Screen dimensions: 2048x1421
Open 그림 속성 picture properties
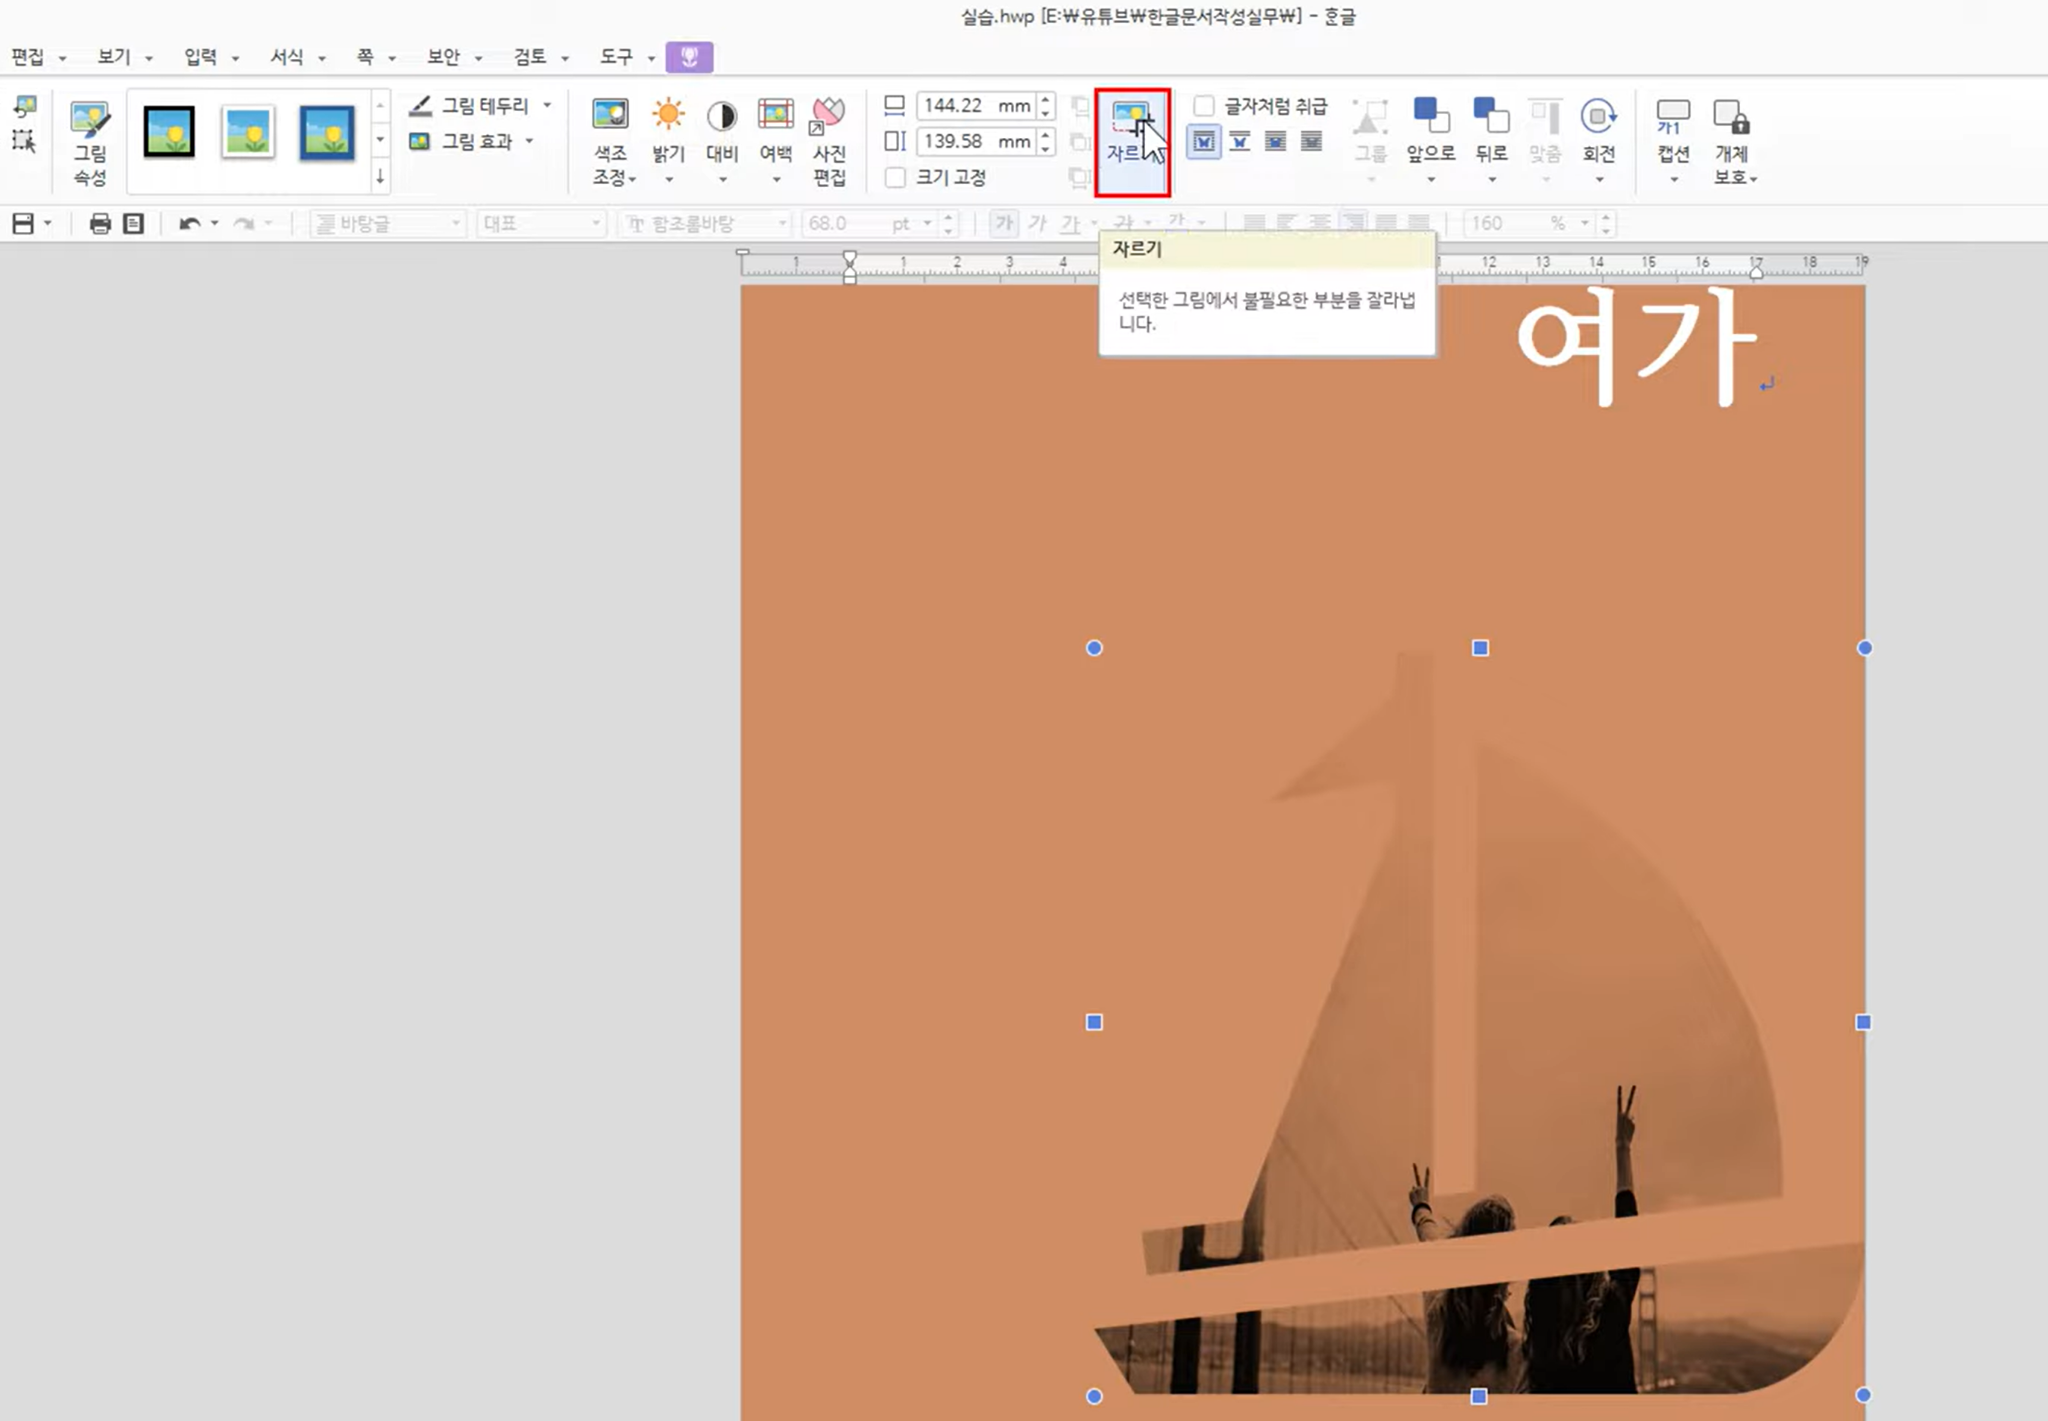point(90,142)
